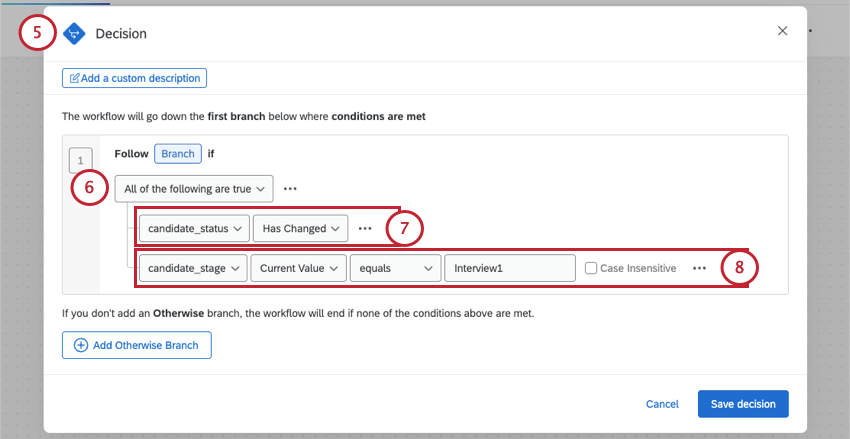Click the Branch label tag
The width and height of the screenshot is (850, 439).
pyautogui.click(x=177, y=154)
